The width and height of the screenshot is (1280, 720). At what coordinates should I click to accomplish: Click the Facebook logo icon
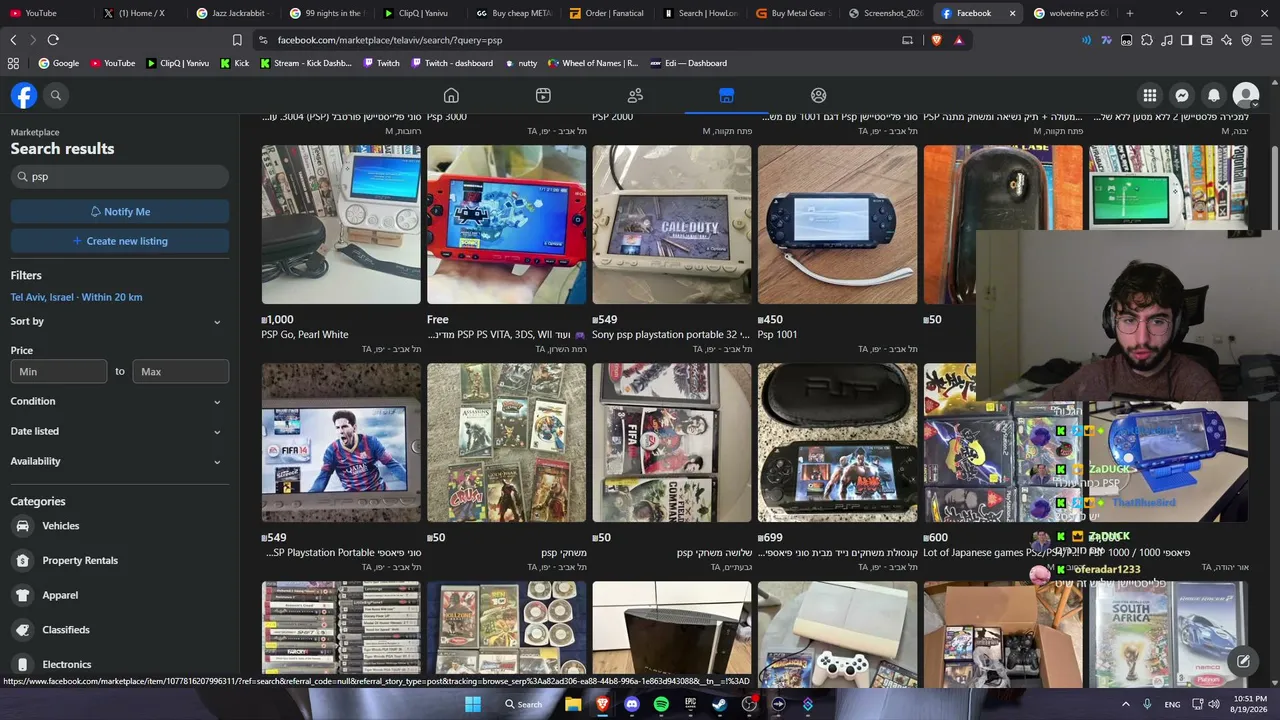tap(24, 95)
